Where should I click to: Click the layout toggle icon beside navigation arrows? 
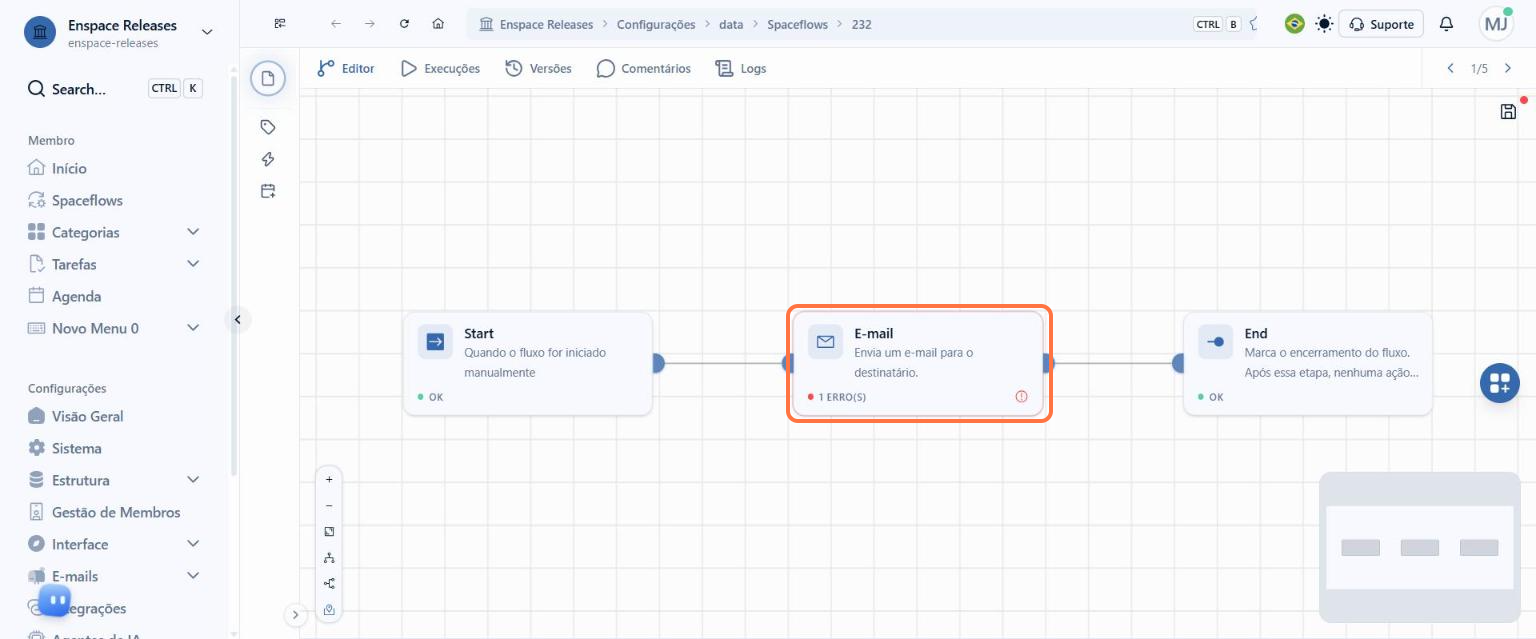(x=280, y=24)
